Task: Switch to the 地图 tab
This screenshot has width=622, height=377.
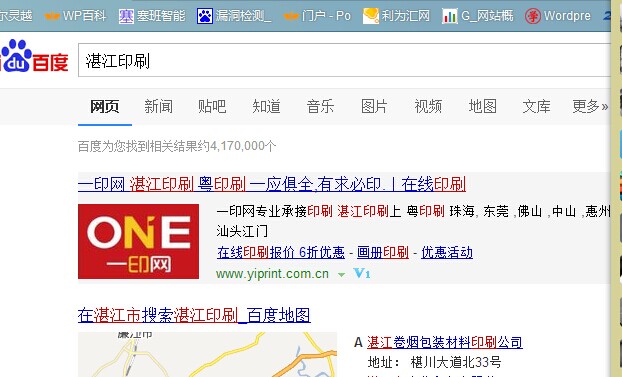Action: click(482, 106)
